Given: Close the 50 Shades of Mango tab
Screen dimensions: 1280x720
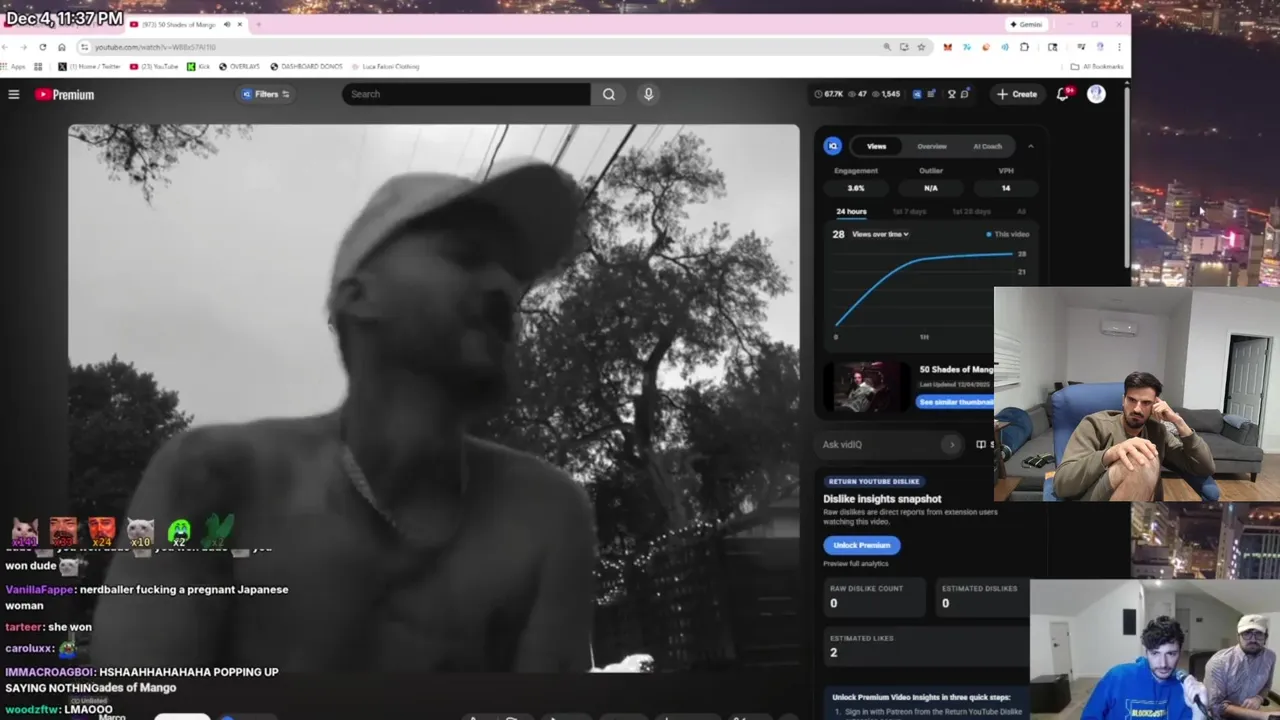Looking at the screenshot, I should tap(240, 24).
